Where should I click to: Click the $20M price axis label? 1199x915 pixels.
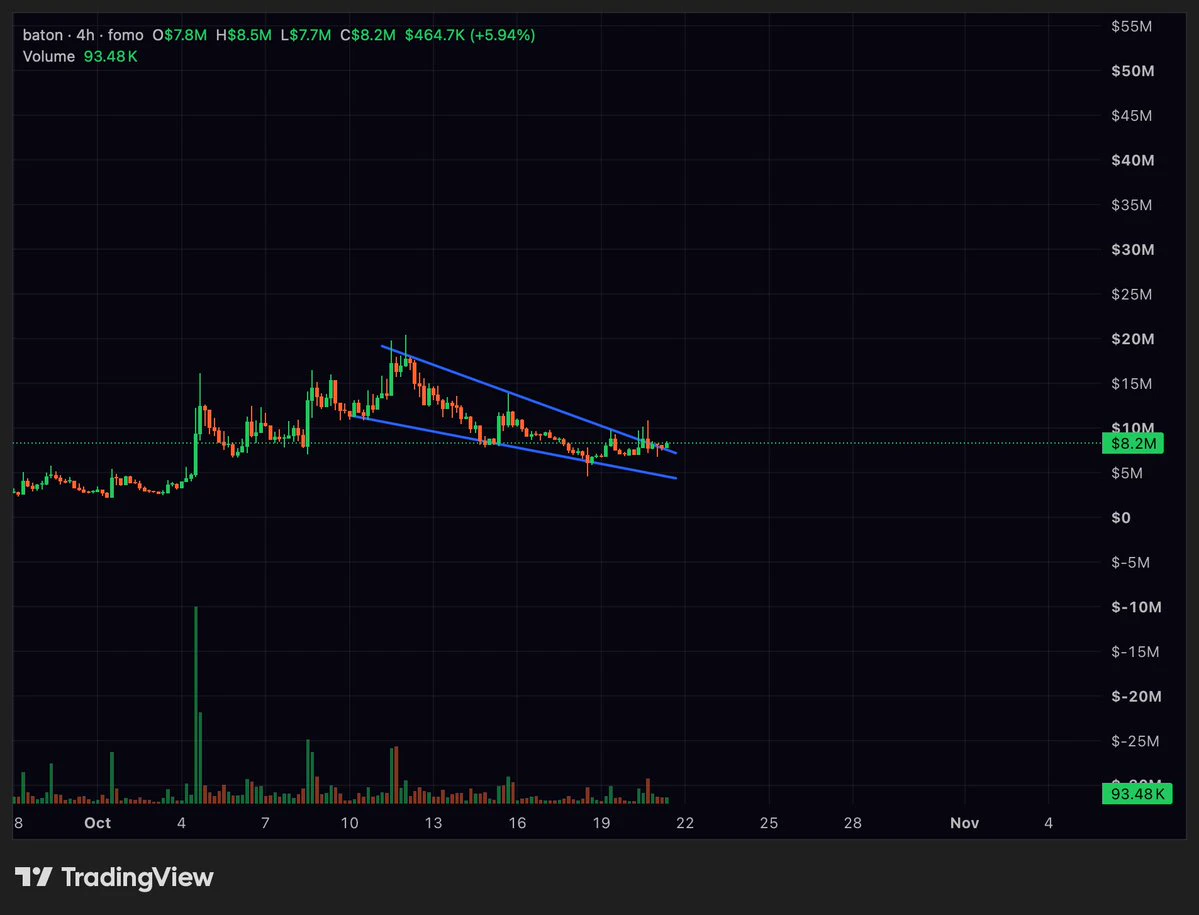(x=1132, y=339)
